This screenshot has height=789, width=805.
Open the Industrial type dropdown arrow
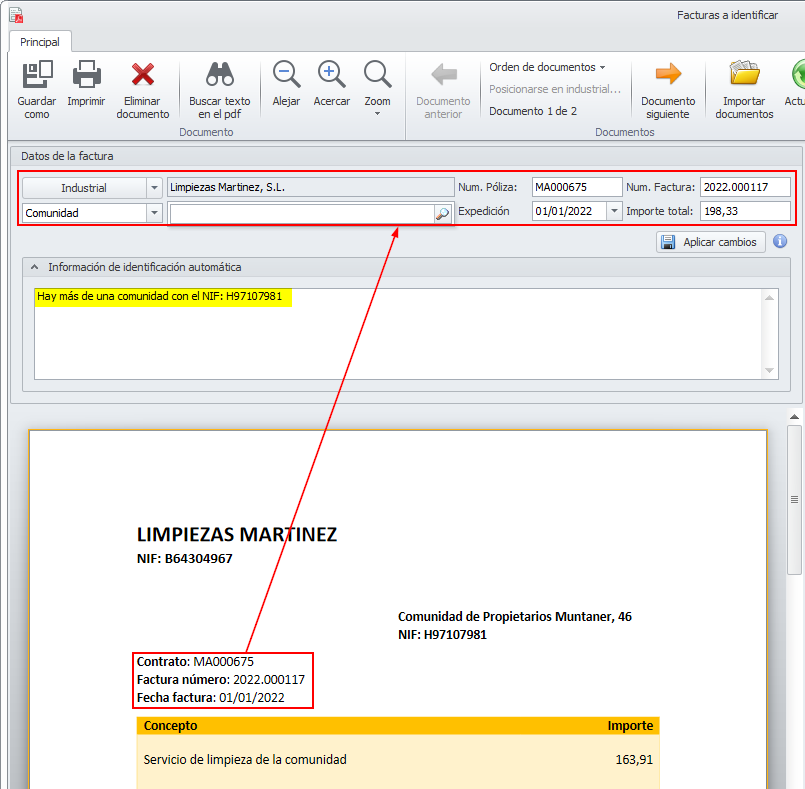(x=154, y=188)
